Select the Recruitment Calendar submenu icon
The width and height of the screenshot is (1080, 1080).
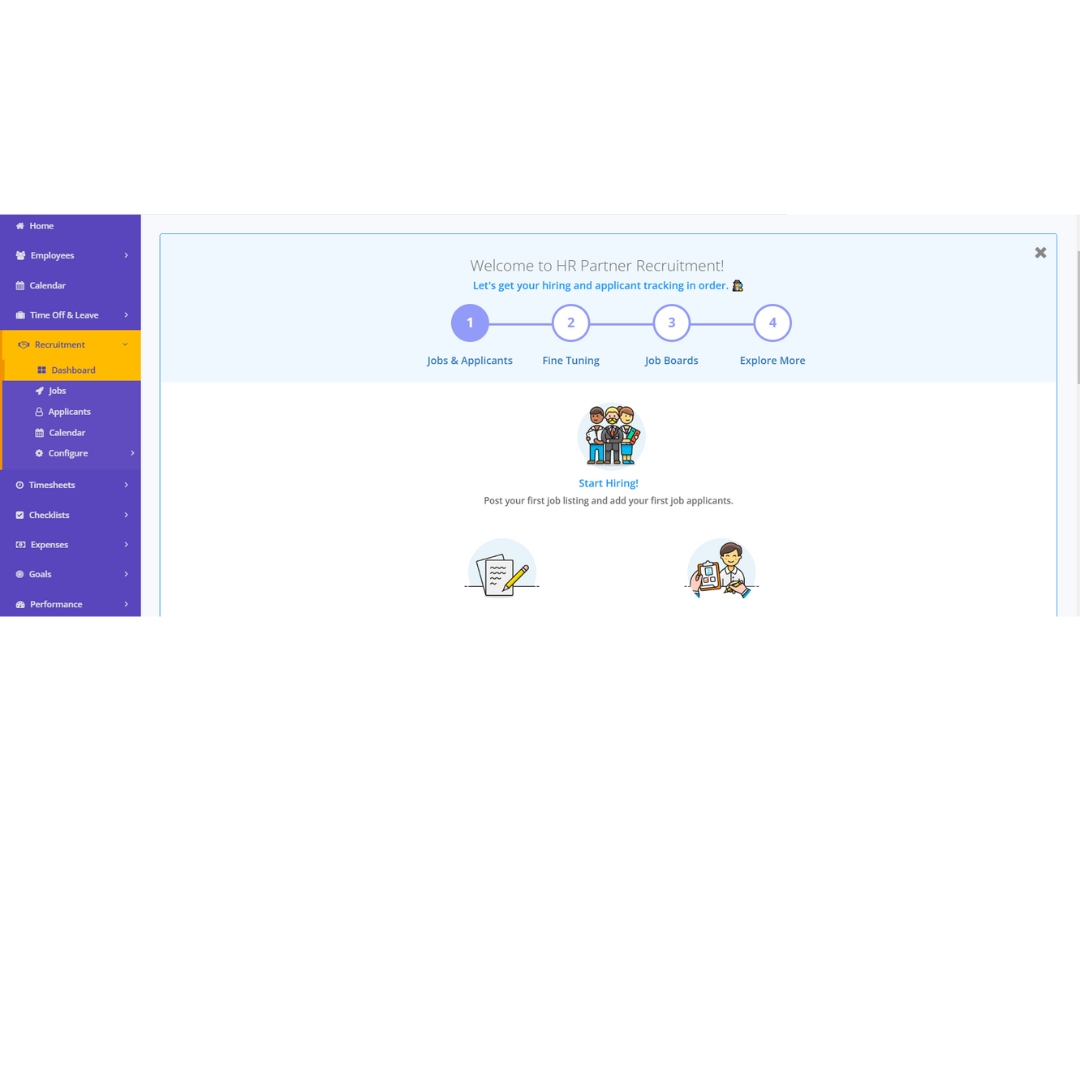tap(40, 433)
